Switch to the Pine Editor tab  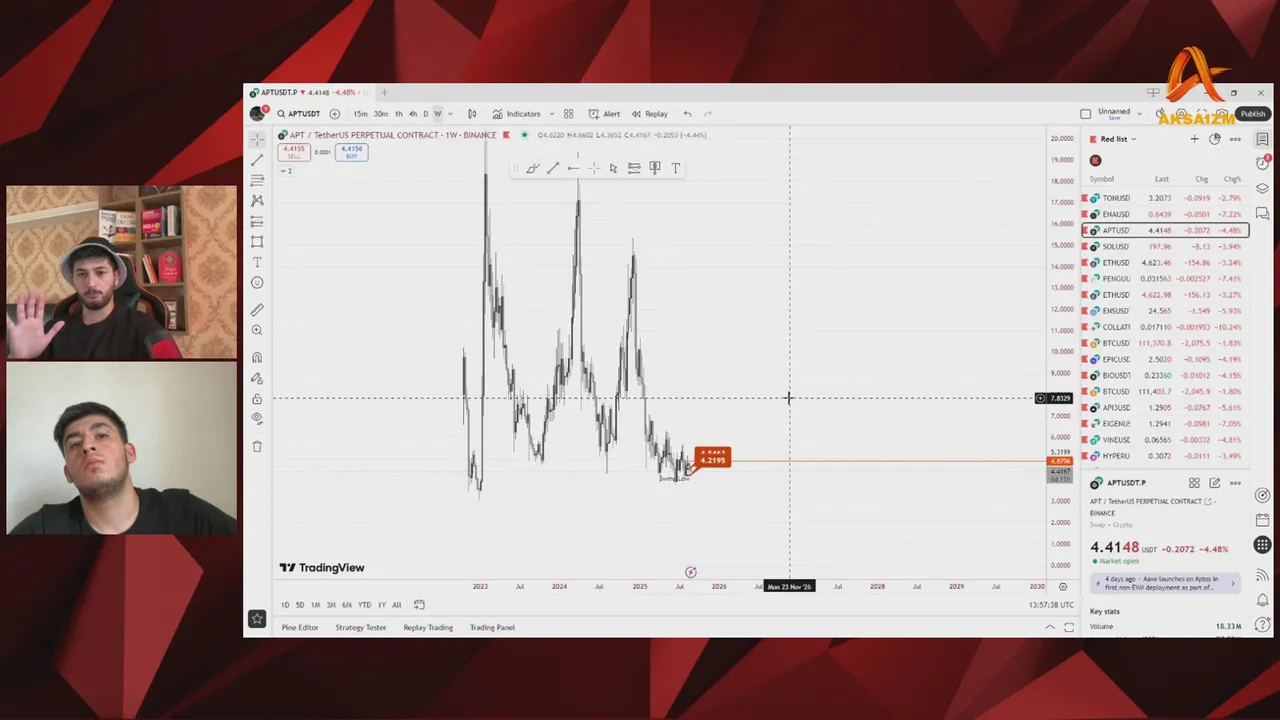(x=300, y=628)
